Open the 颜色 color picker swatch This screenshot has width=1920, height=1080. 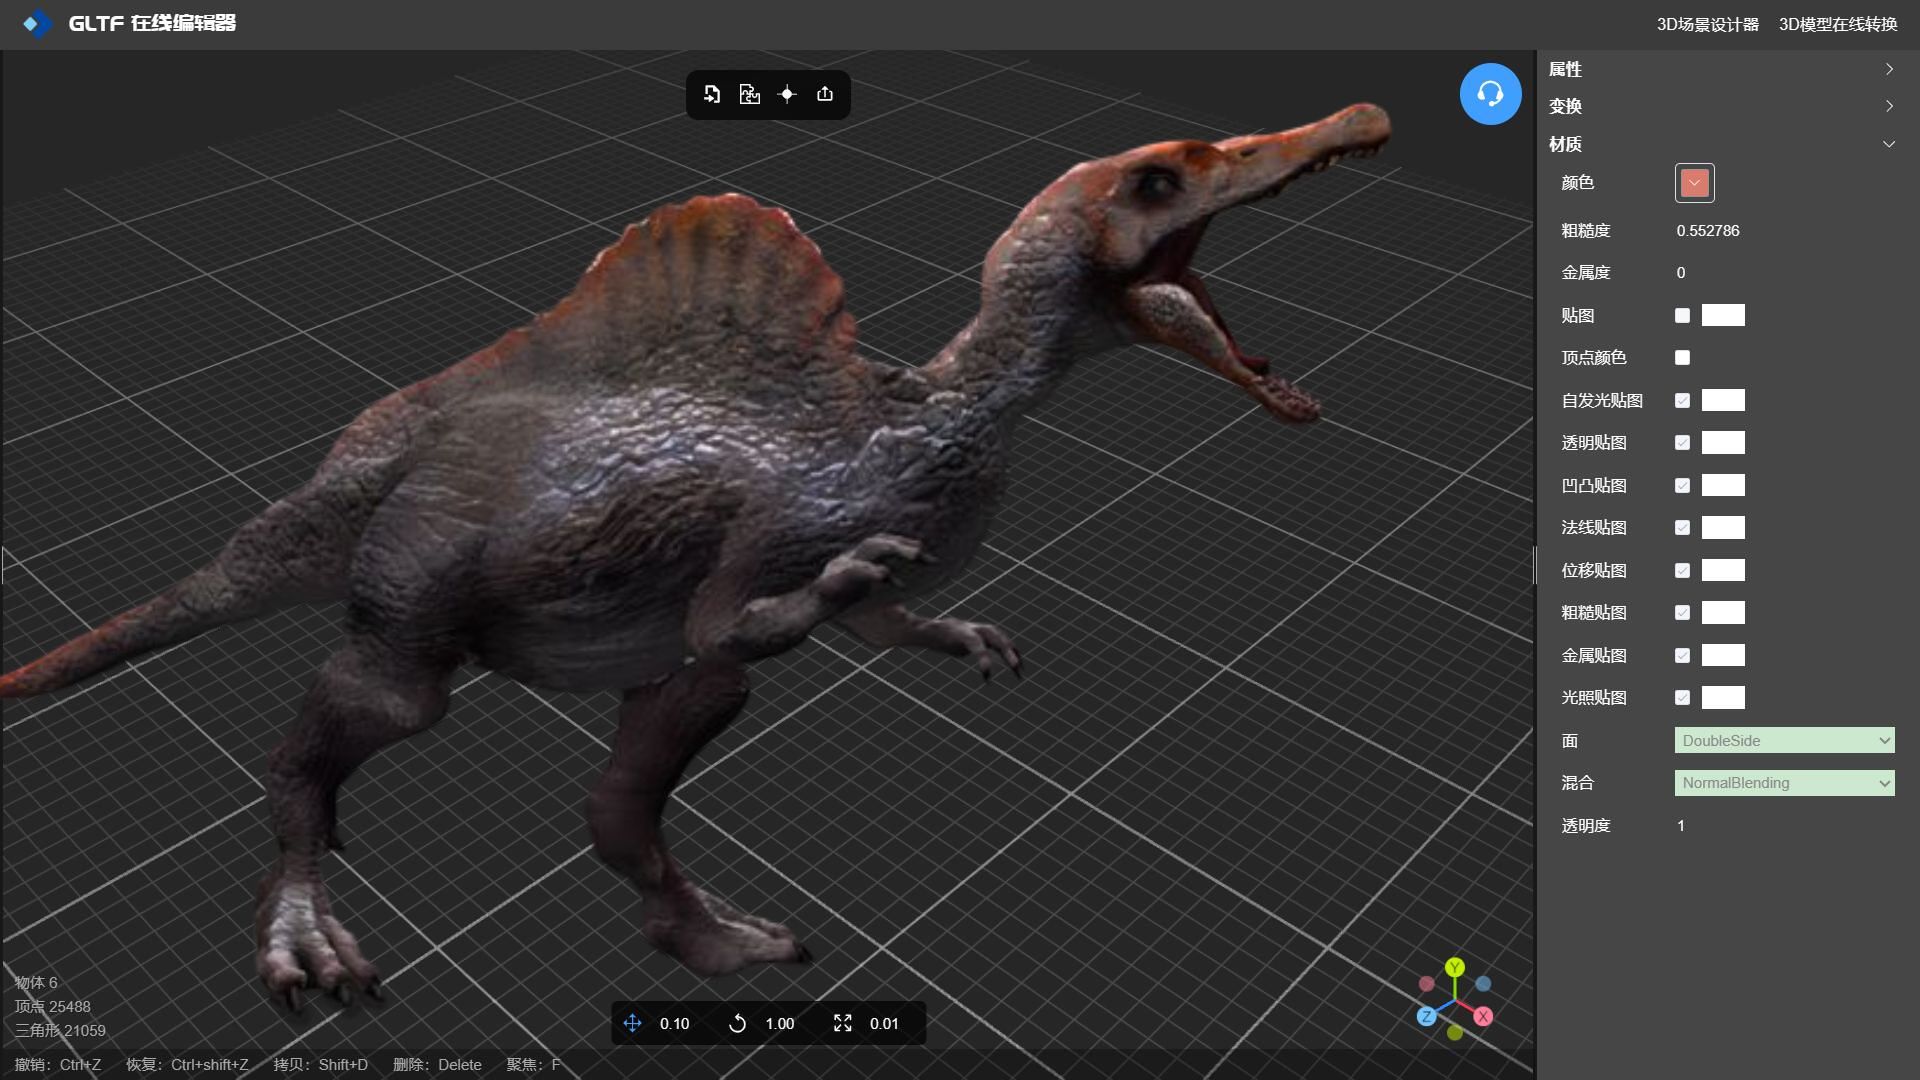click(1694, 183)
